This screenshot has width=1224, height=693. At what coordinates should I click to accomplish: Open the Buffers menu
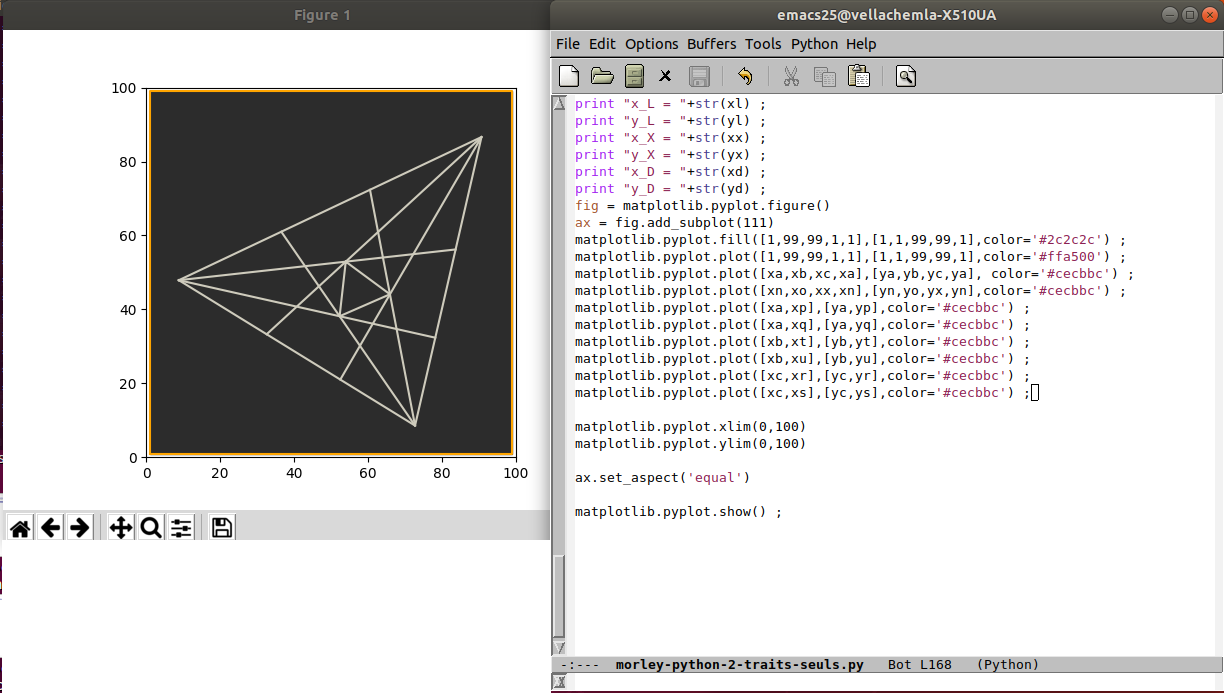(x=711, y=44)
